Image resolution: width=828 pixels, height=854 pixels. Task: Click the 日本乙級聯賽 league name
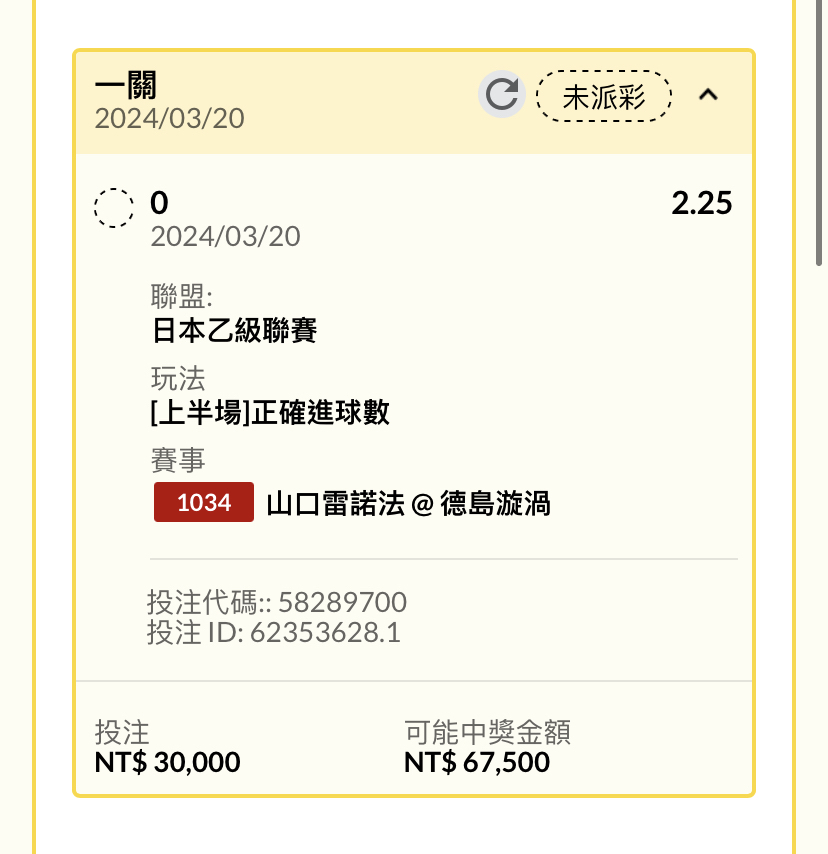[x=234, y=330]
